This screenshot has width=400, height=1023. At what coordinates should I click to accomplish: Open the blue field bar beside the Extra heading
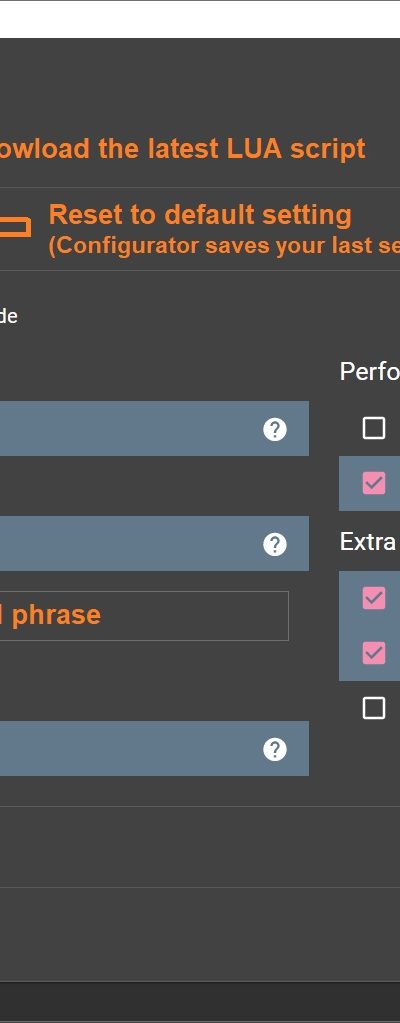click(154, 543)
